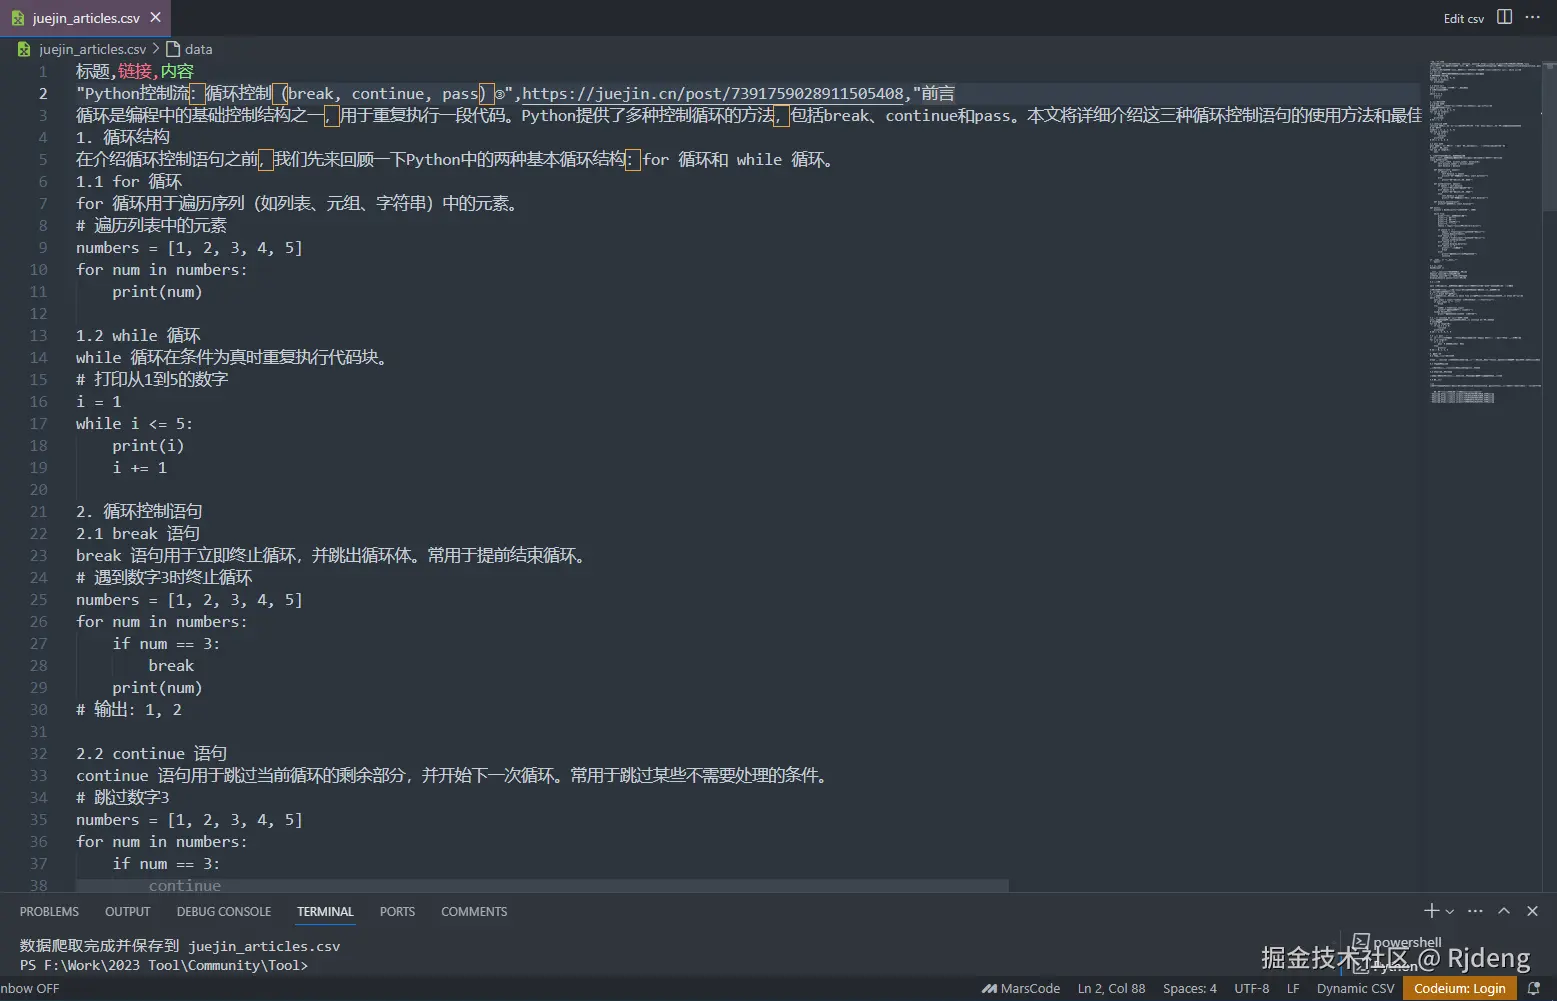
Task: Click the 'Codeium: Login' button
Action: point(1460,988)
